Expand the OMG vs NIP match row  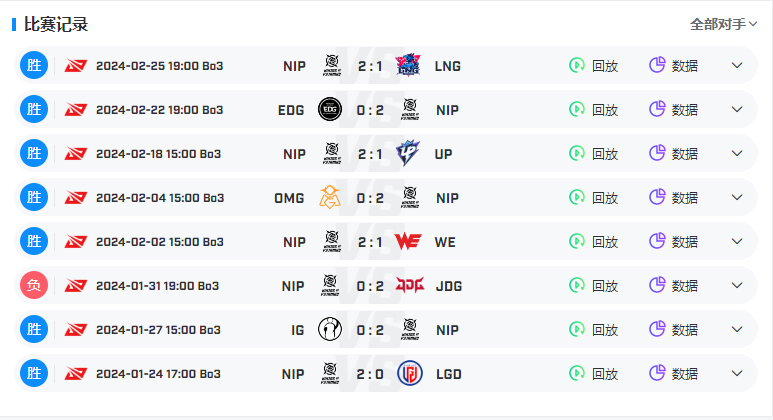(x=737, y=197)
